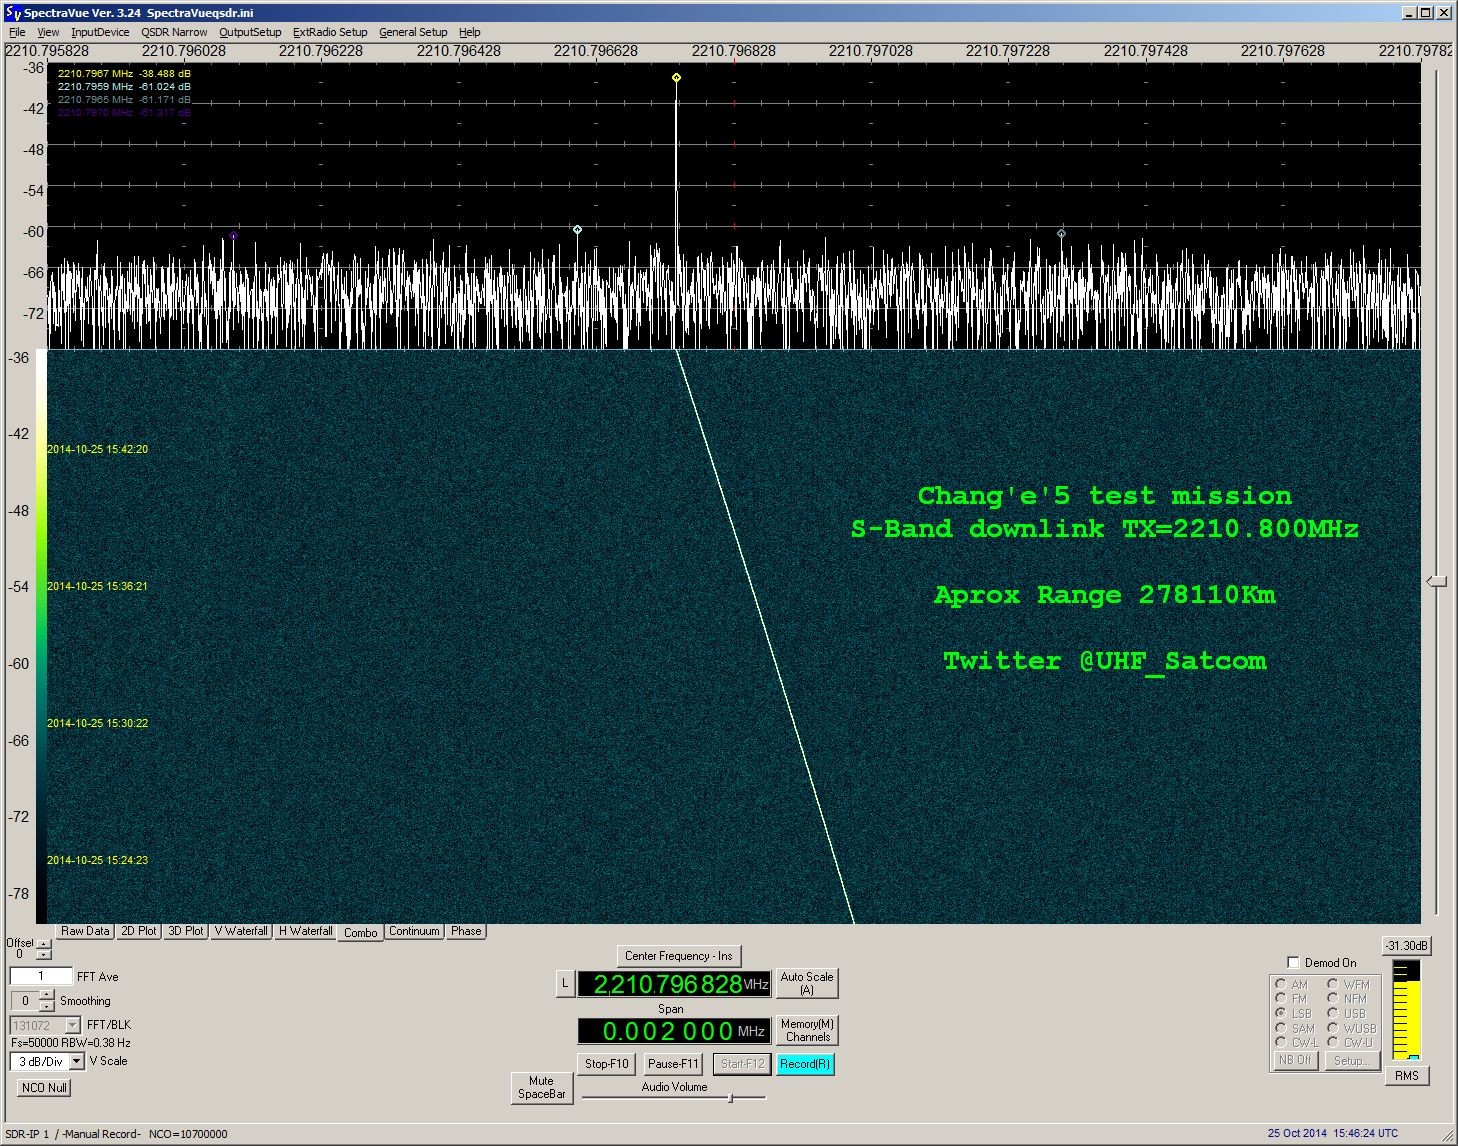The width and height of the screenshot is (1458, 1146).
Task: Click the Auto Scale (A) button
Action: click(x=806, y=983)
